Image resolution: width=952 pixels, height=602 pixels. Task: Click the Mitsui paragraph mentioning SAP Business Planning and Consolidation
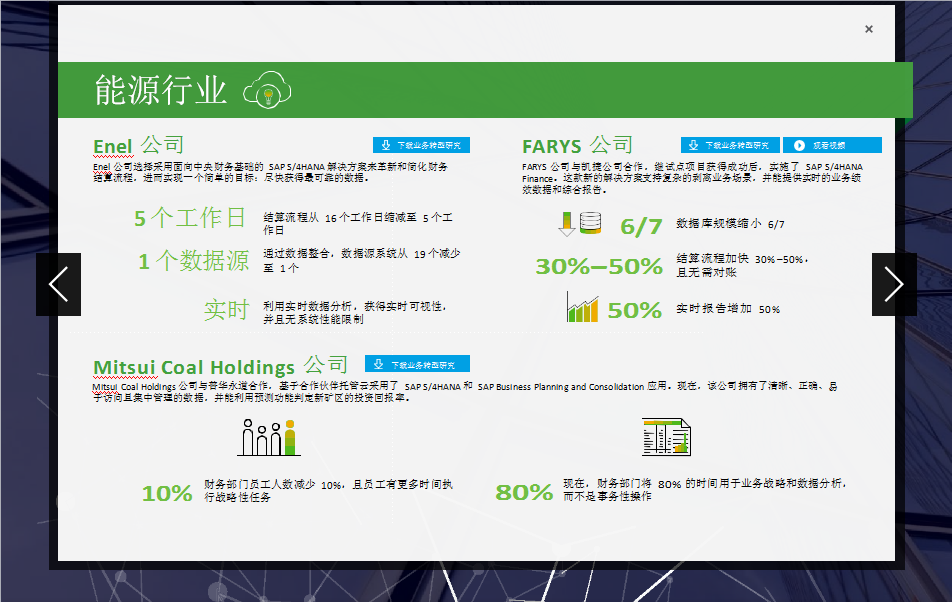465,391
